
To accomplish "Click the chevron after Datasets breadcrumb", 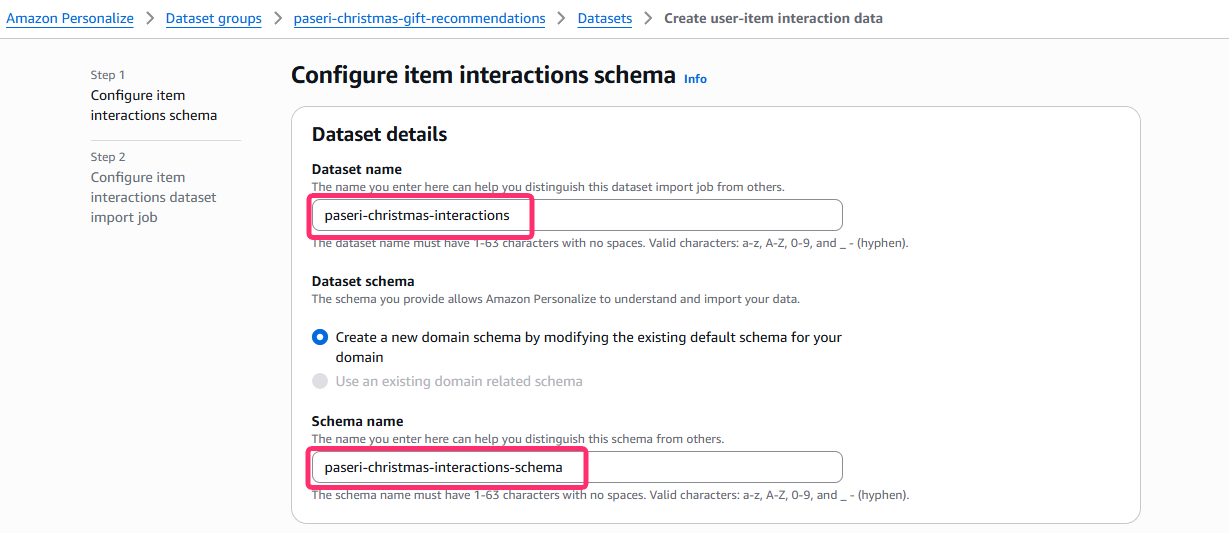I will tap(648, 18).
